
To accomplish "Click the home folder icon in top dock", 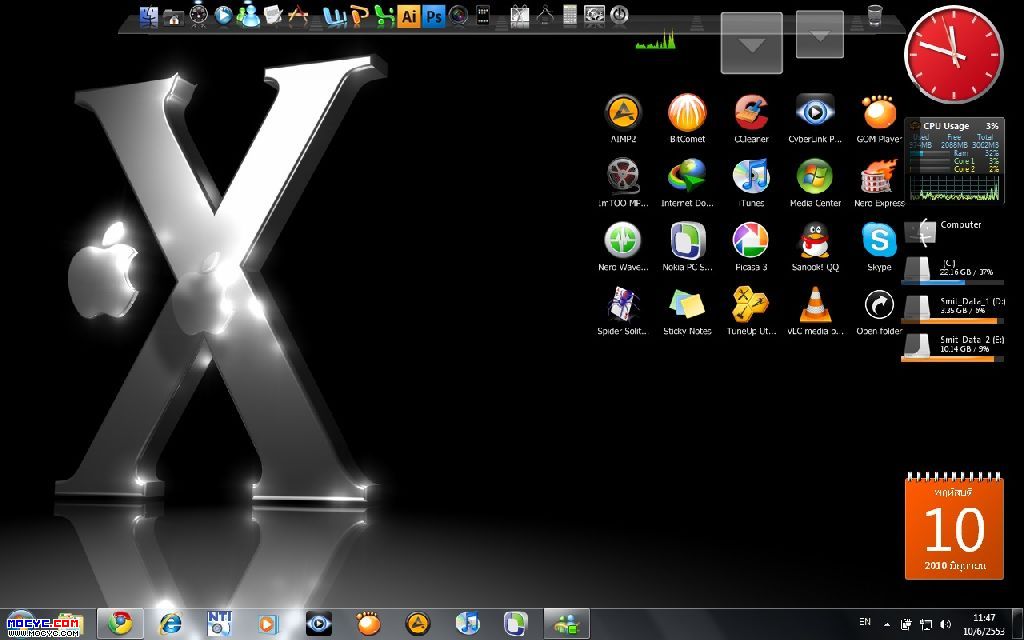I will pos(173,17).
